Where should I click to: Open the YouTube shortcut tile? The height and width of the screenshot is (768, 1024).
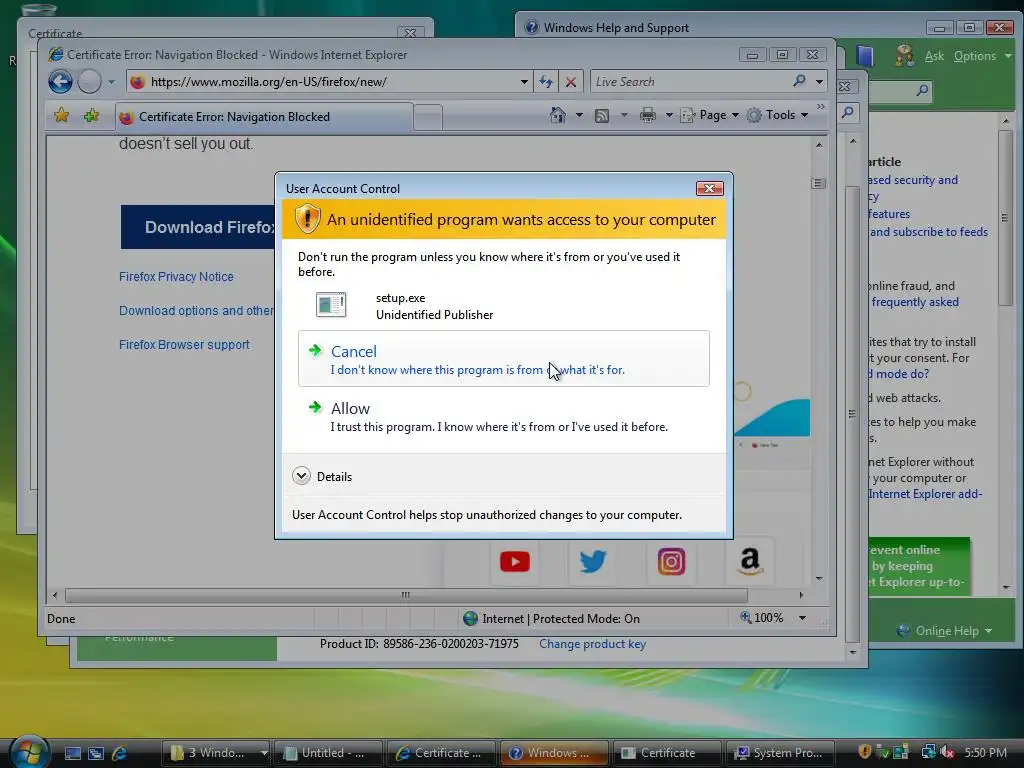click(515, 562)
